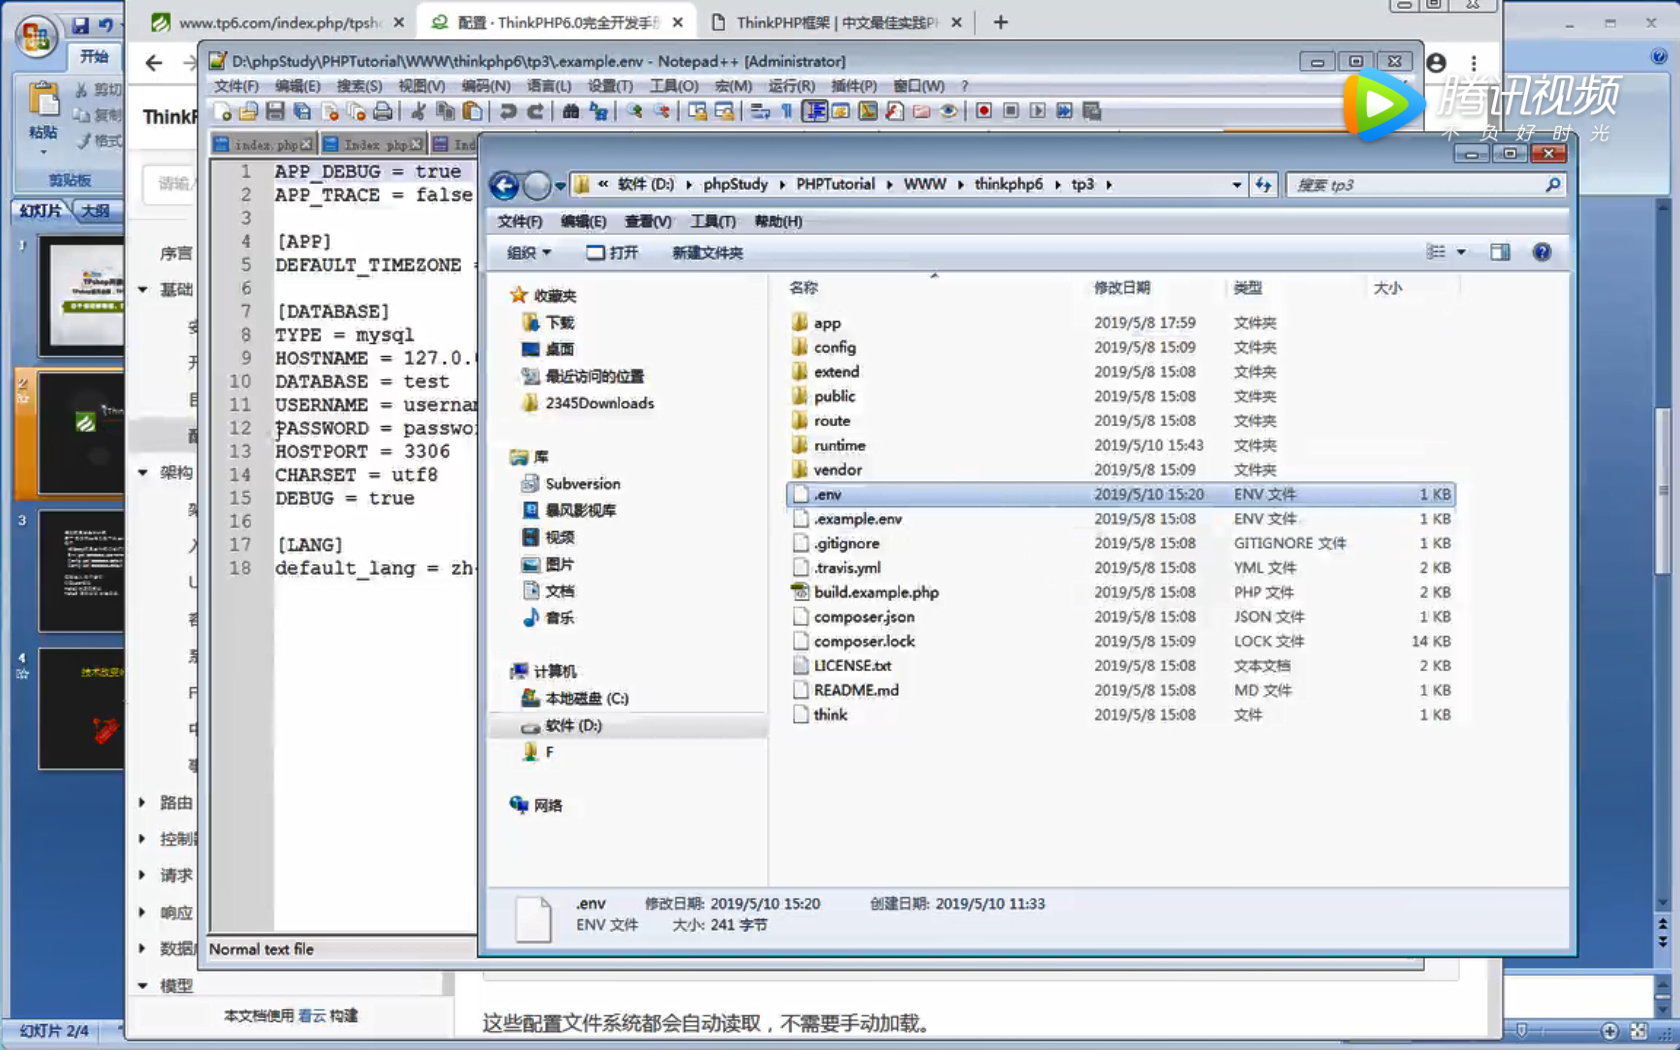
Task: Click the Zoom In icon in Notepad++
Action: (x=634, y=111)
